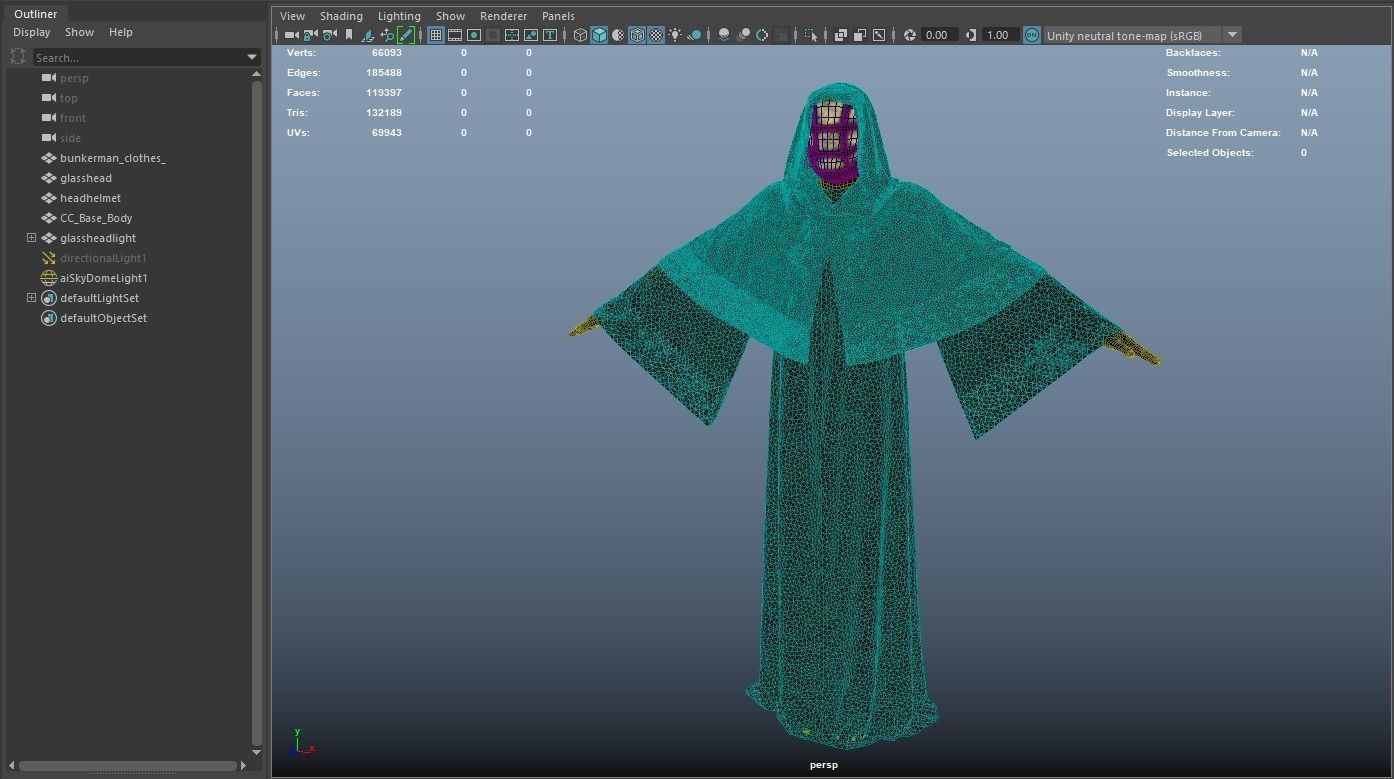Toggle the 2D Pan/Zoom icon
The image size is (1394, 779).
click(x=387, y=35)
